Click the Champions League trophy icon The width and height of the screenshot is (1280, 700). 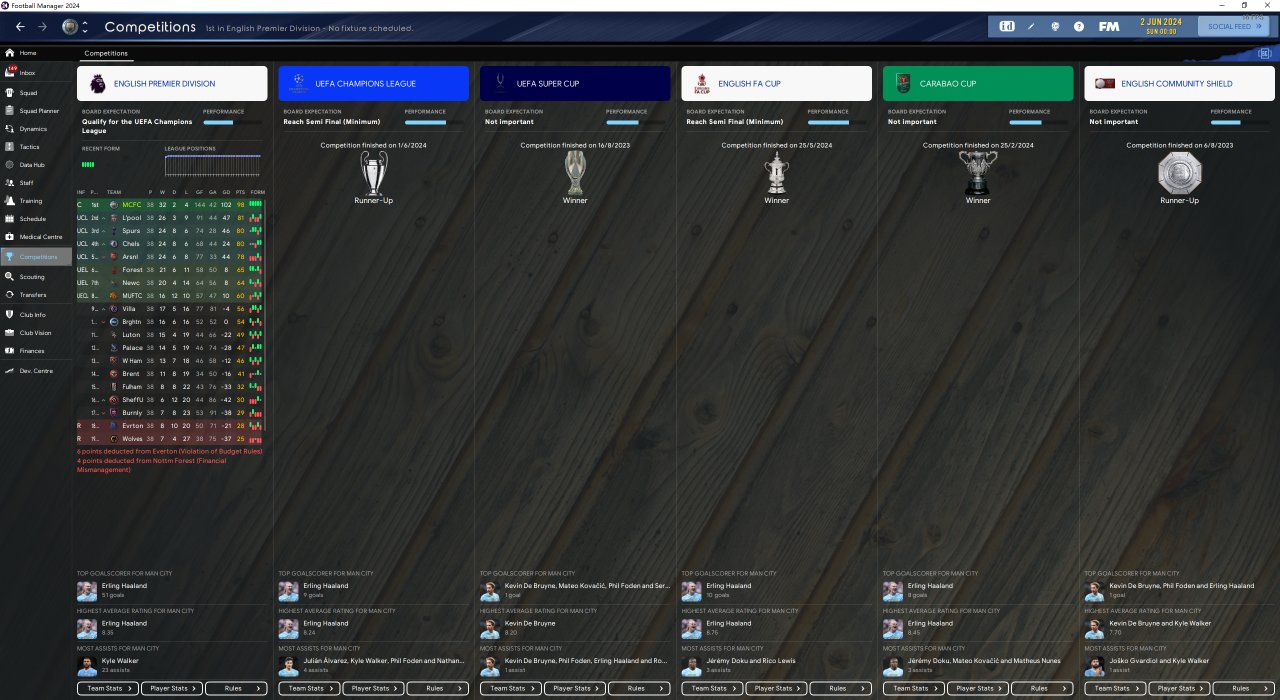coord(373,173)
